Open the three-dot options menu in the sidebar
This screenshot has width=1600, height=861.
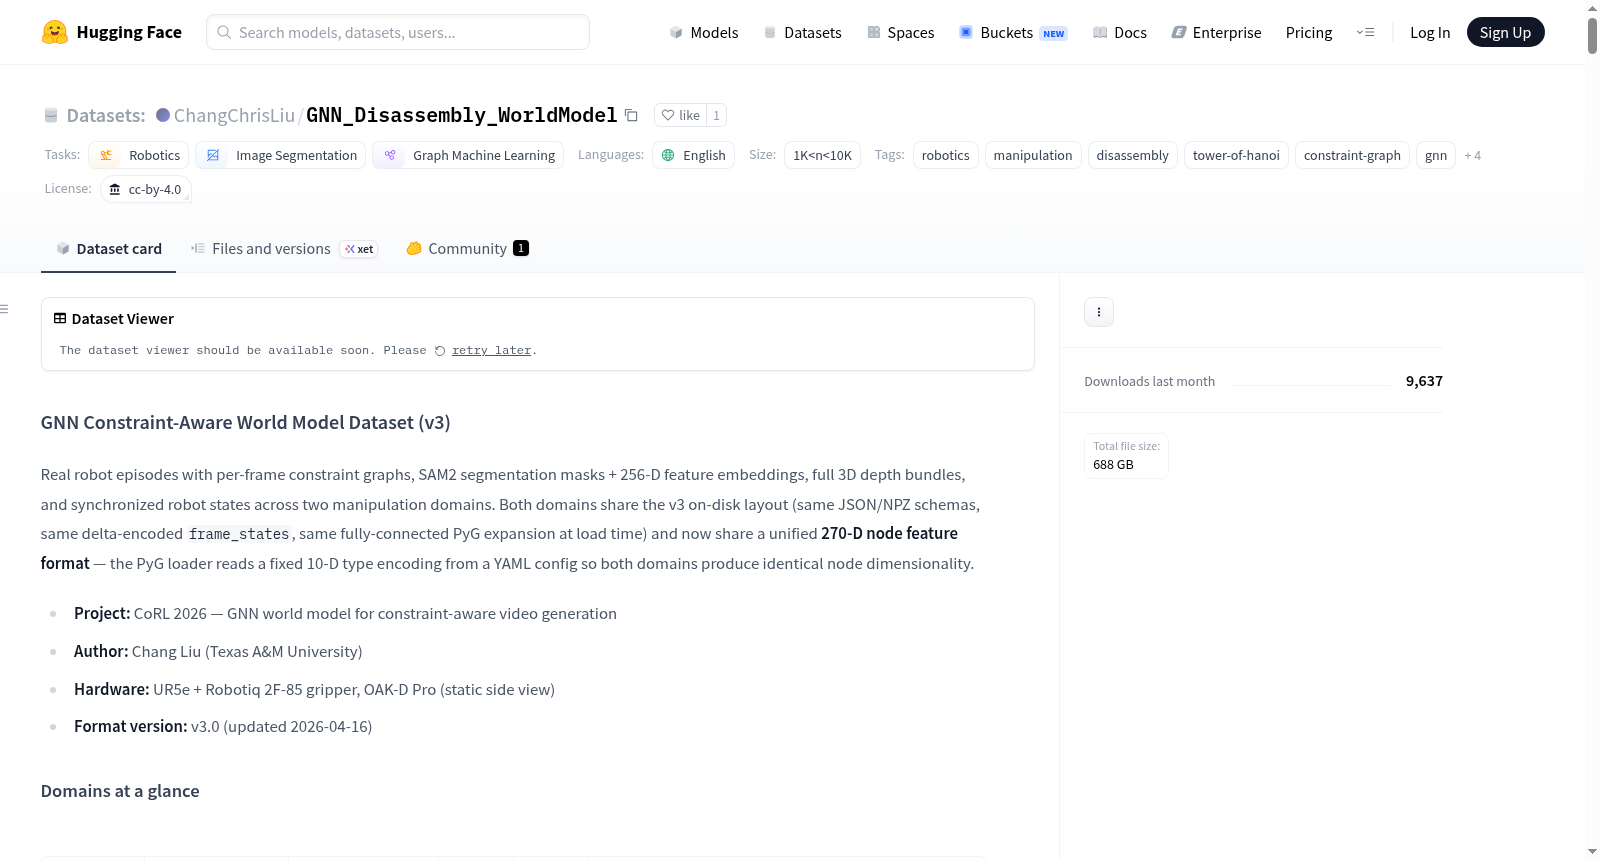1099,312
